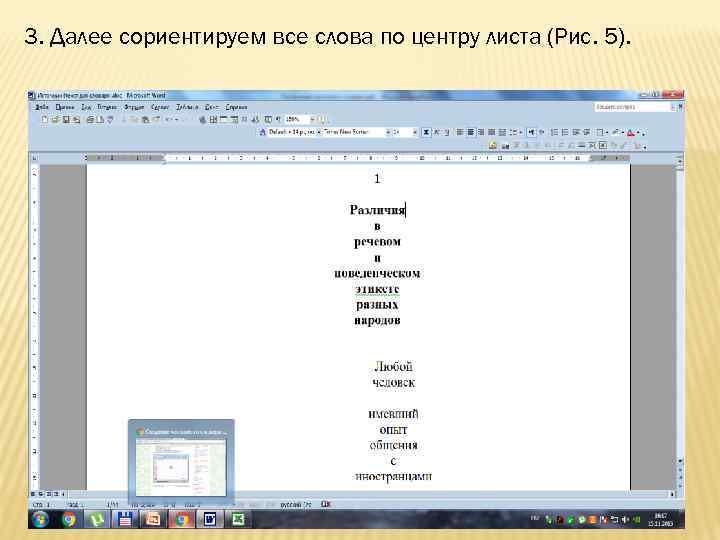
Task: Click the Insert Excel Worksheet icon
Action: coord(234,120)
